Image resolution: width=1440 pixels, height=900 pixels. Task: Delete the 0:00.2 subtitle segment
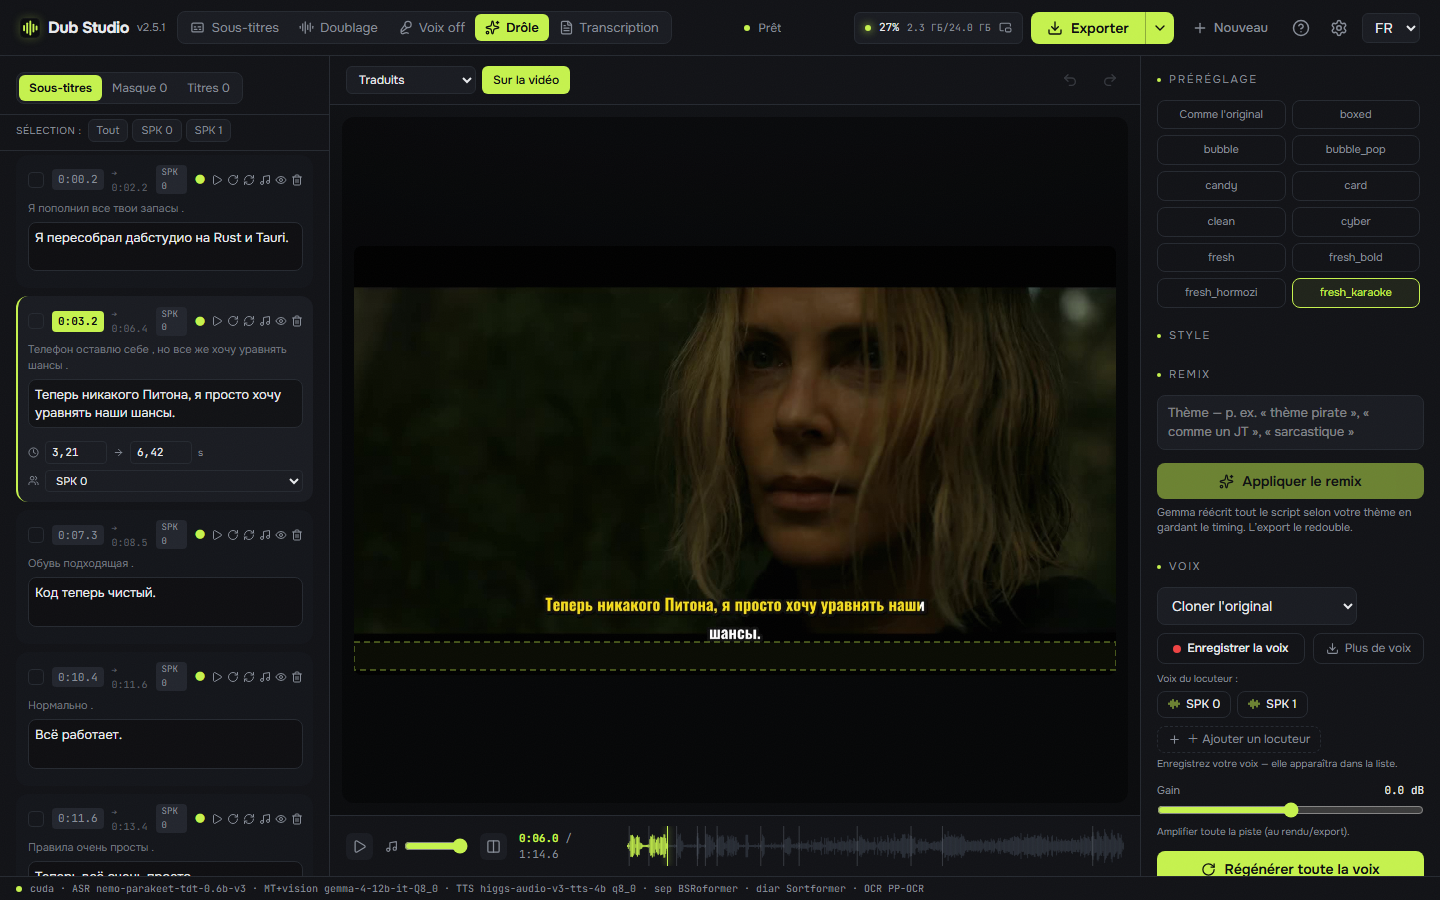pos(297,180)
